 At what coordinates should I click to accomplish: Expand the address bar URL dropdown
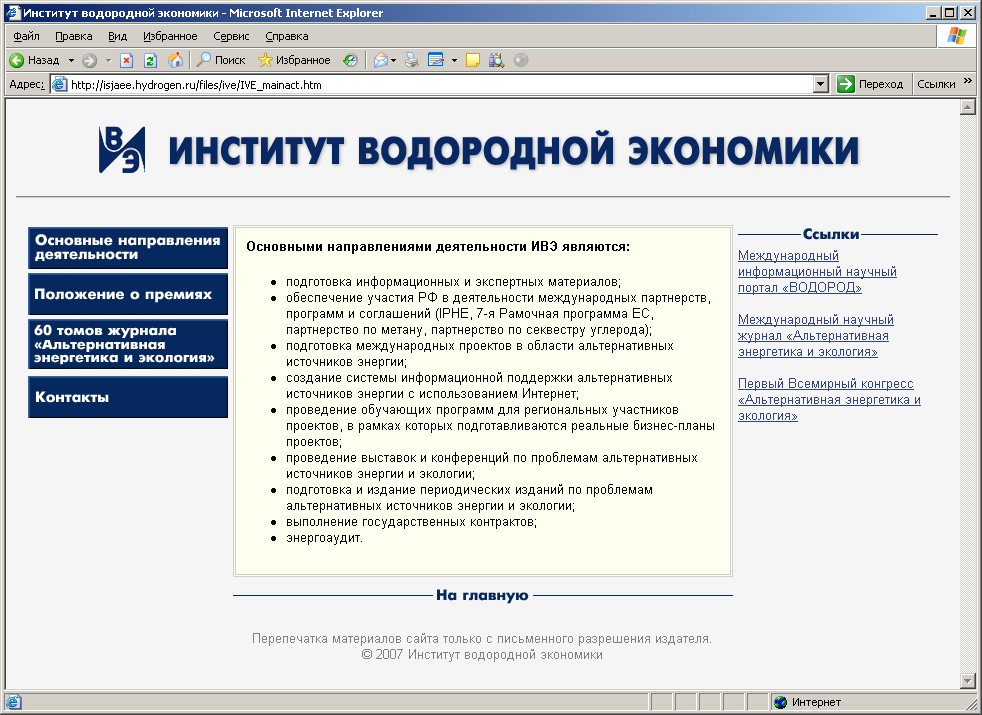pyautogui.click(x=821, y=85)
